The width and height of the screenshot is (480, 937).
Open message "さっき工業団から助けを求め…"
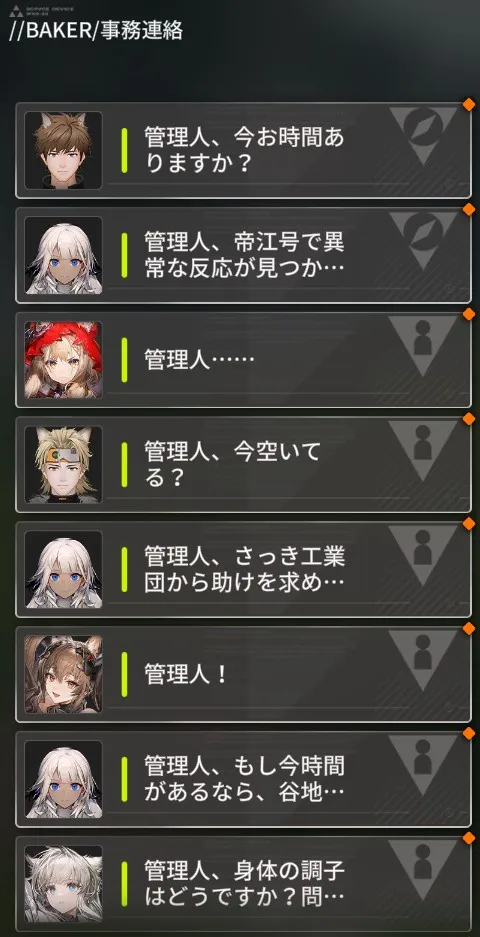[x=243, y=569]
